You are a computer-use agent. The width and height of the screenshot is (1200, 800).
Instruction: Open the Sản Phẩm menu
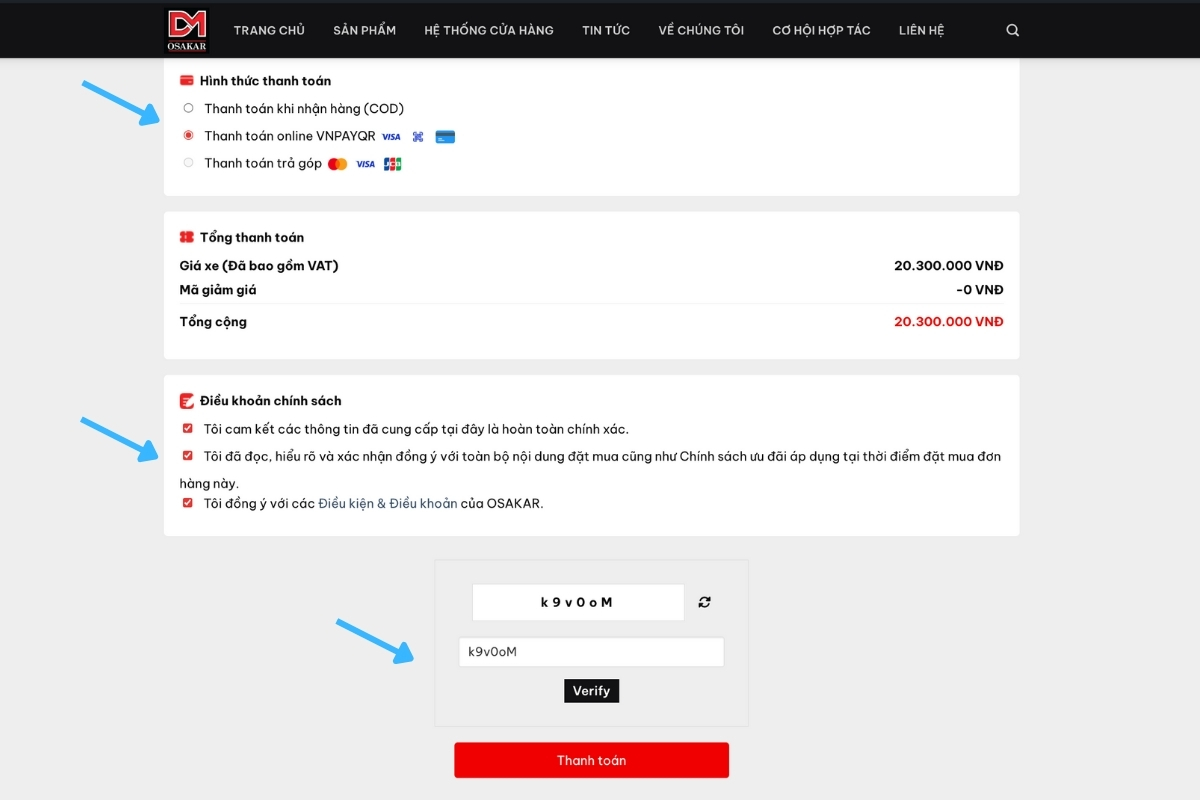(364, 30)
